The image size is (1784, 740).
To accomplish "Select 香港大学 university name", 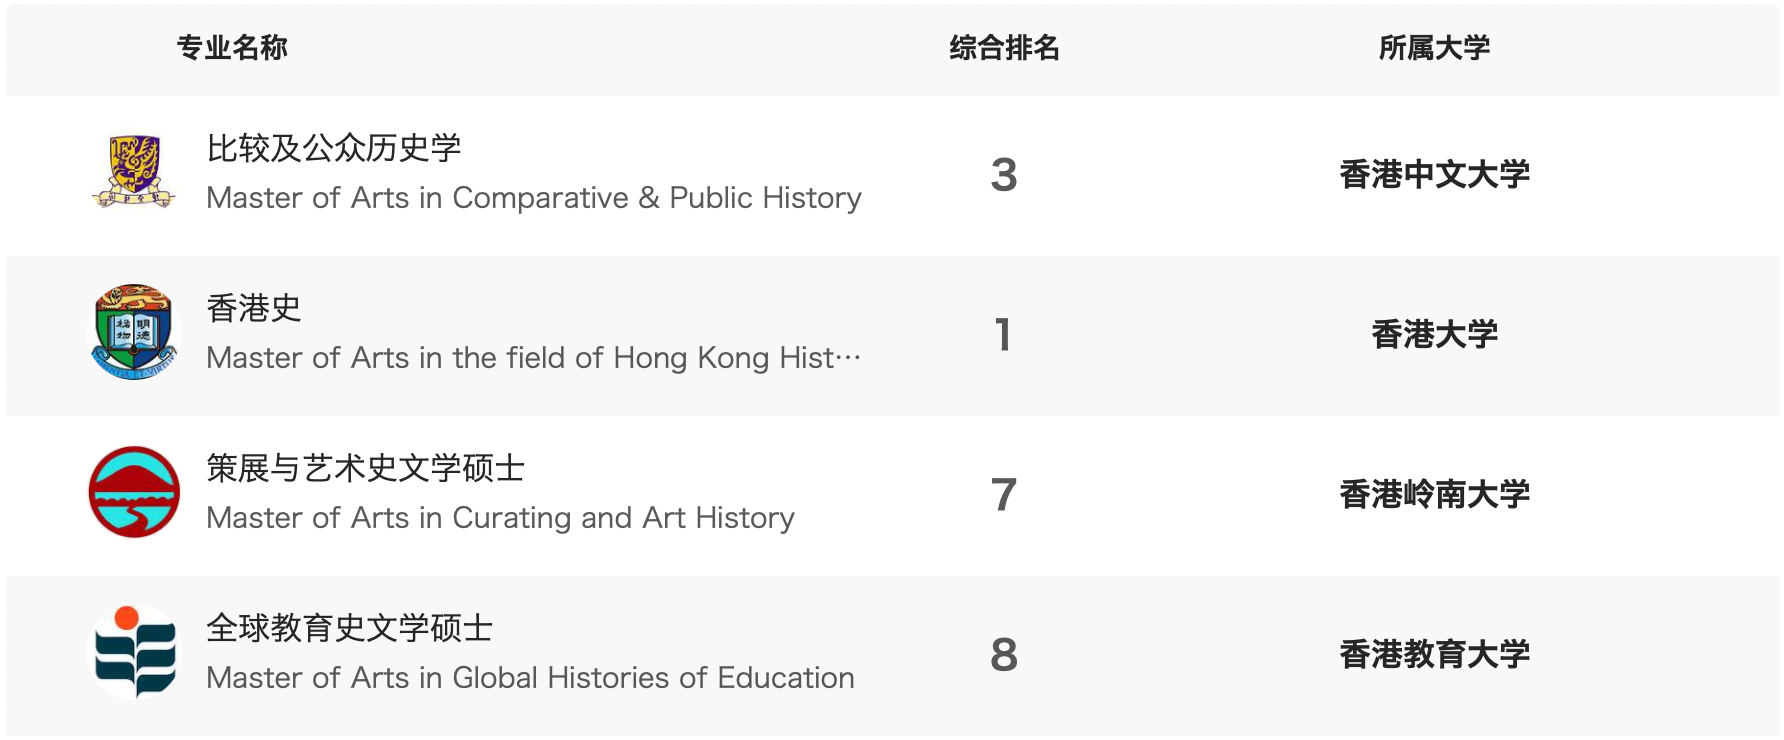I will [1434, 334].
